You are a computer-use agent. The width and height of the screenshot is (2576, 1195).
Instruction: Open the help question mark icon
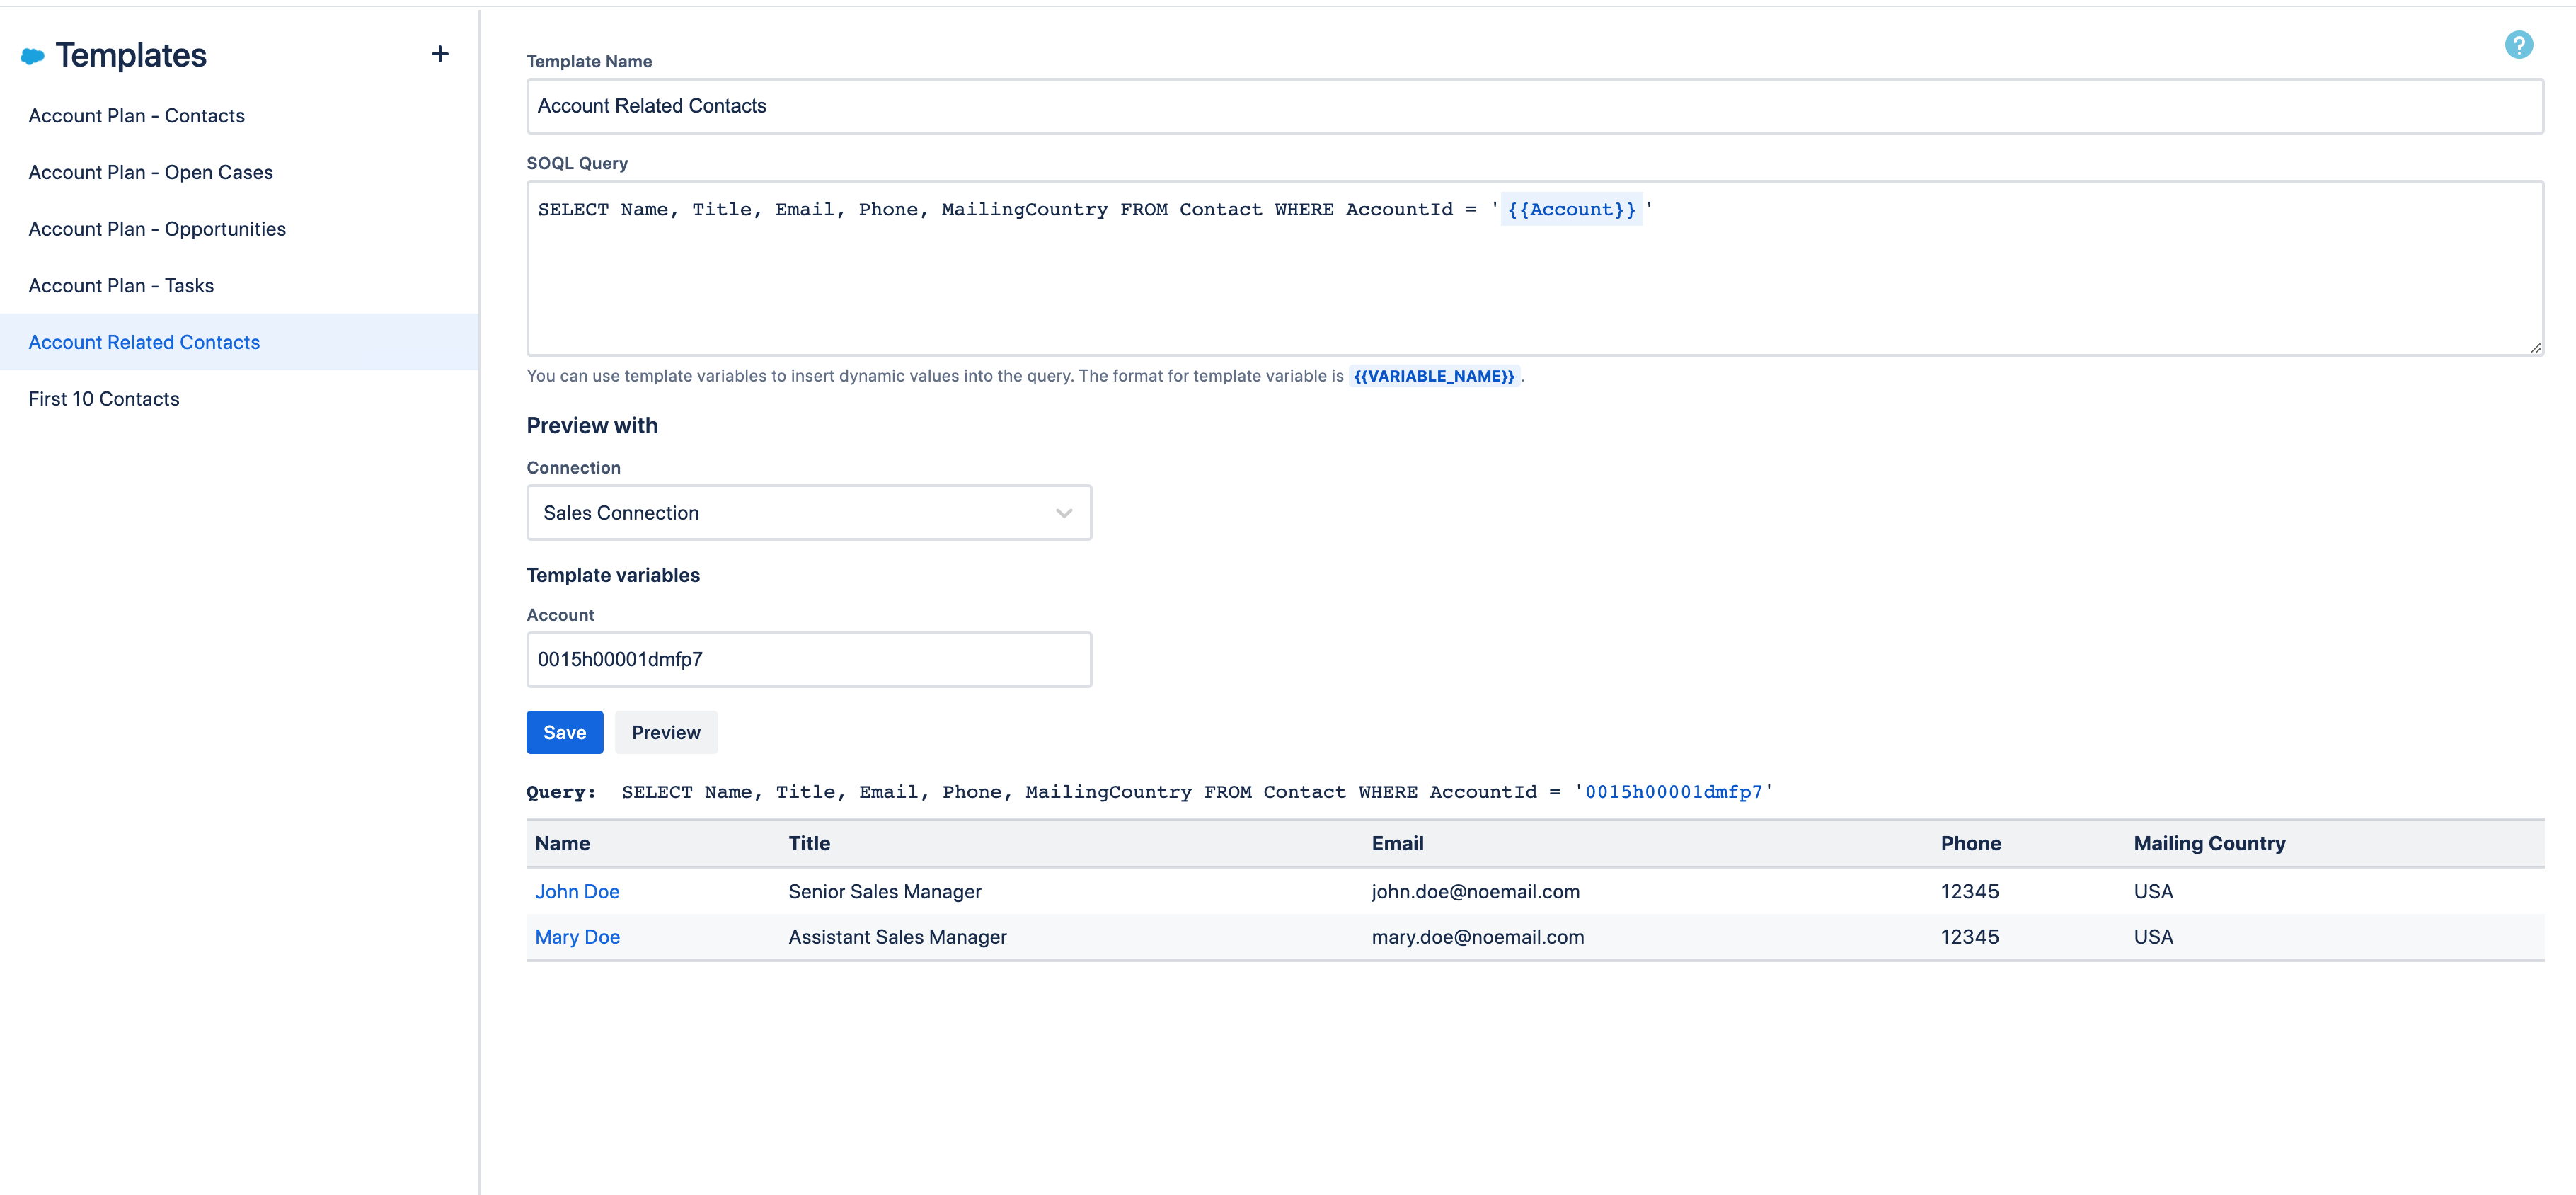pos(2517,45)
